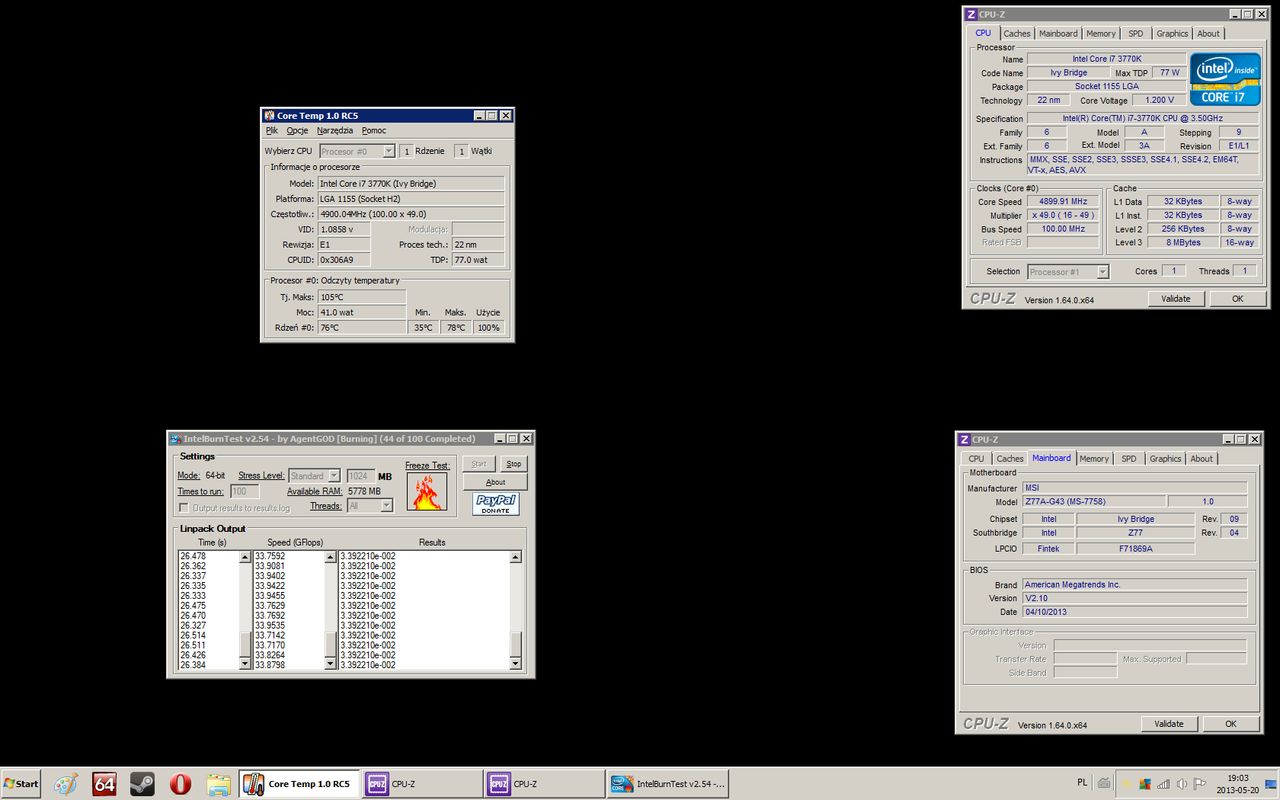Click Validate in upper CPU-Z window
Image resolution: width=1280 pixels, height=800 pixels.
pos(1175,299)
